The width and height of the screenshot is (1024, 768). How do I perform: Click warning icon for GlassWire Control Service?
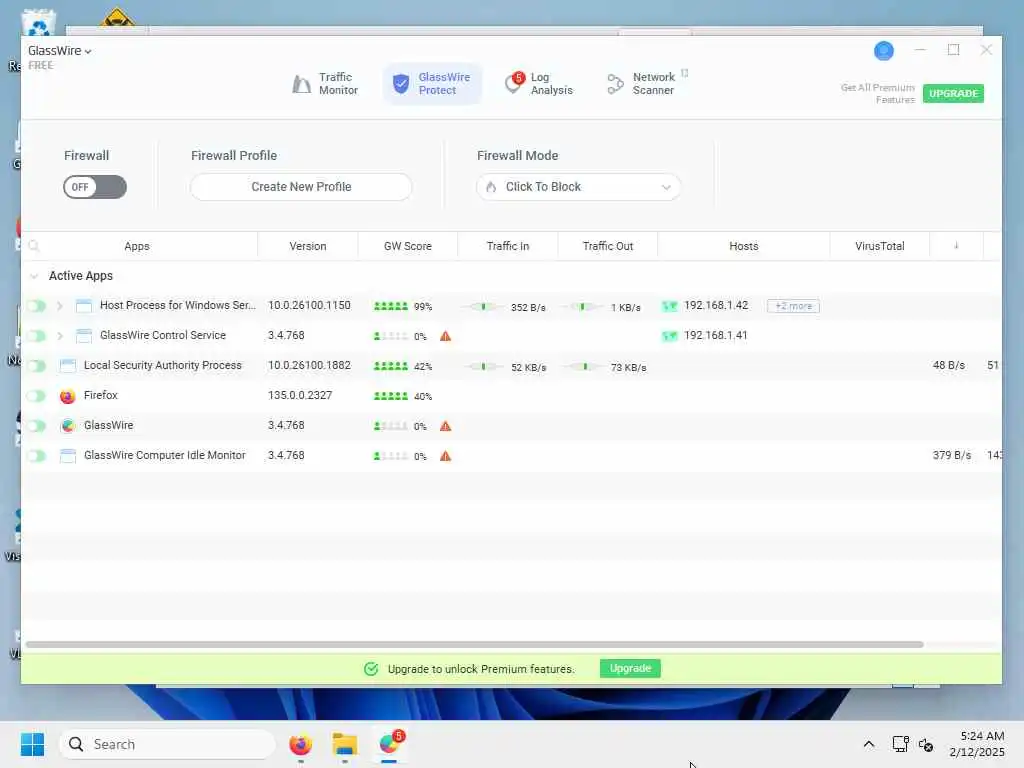coord(445,336)
